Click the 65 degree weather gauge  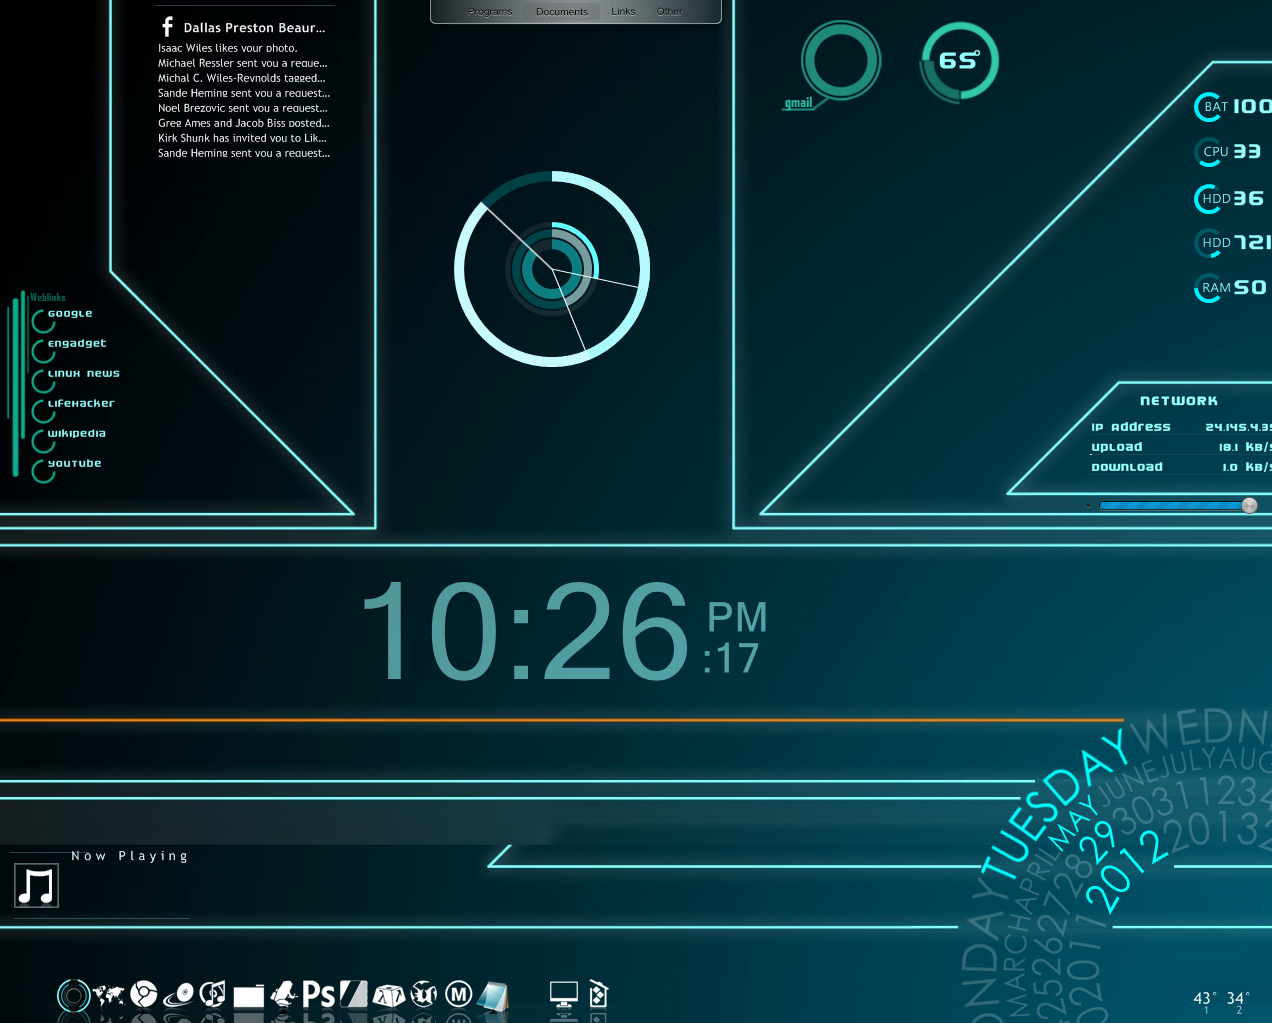959,60
